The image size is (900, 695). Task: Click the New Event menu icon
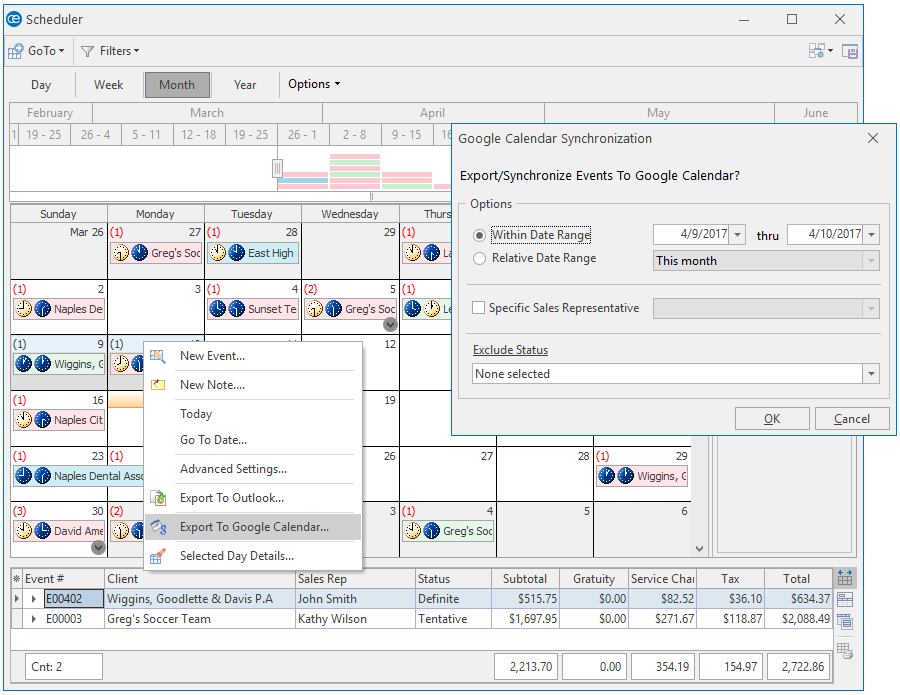[x=158, y=356]
